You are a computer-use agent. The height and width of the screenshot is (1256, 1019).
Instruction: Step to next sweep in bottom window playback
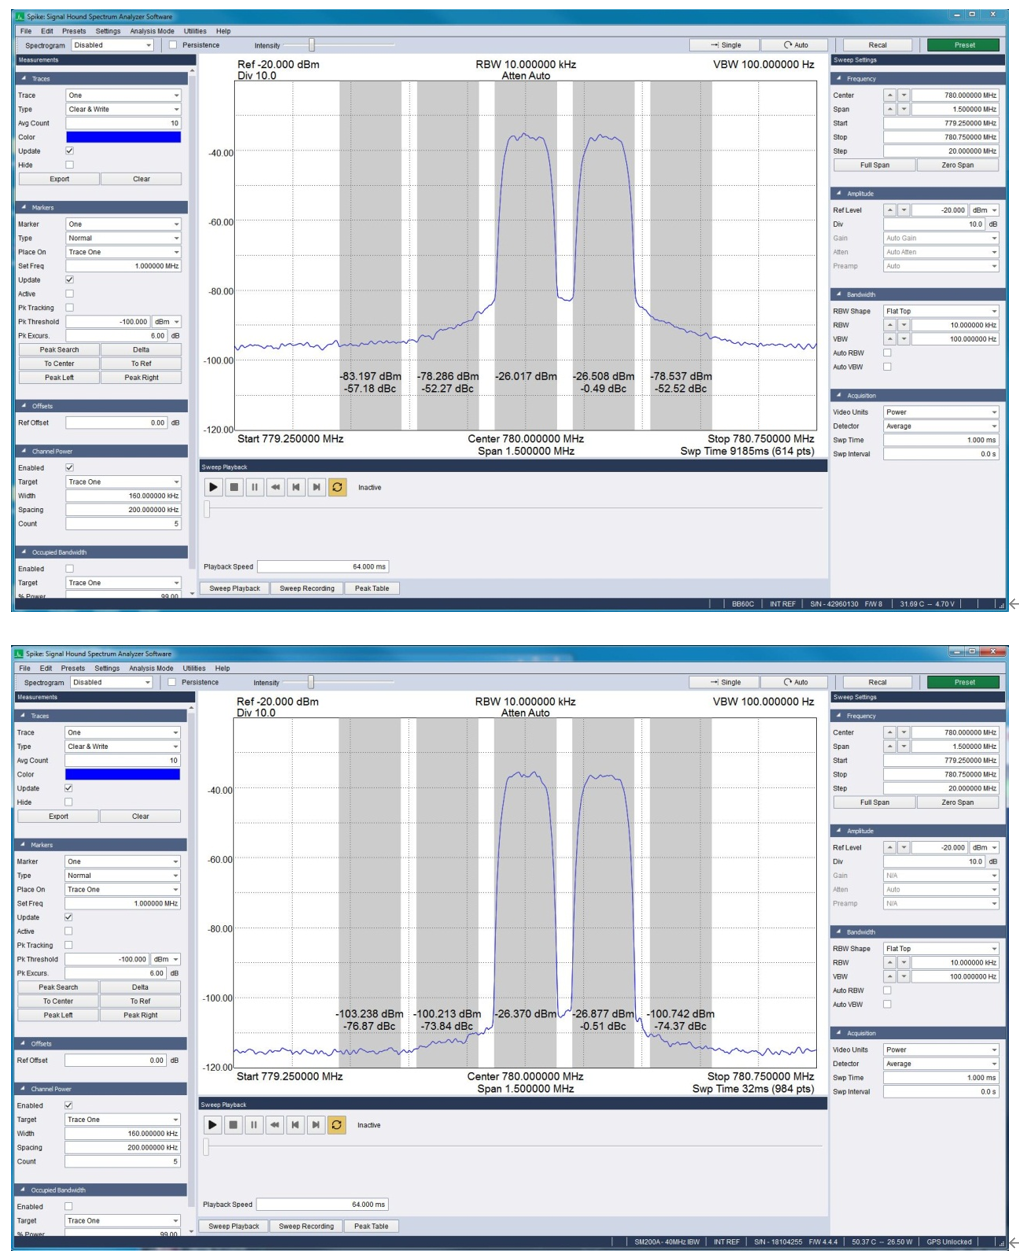click(x=316, y=1125)
